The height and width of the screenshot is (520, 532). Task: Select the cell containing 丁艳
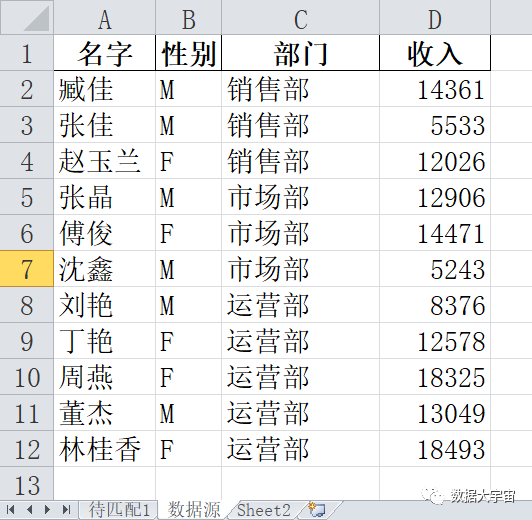pyautogui.click(x=104, y=341)
